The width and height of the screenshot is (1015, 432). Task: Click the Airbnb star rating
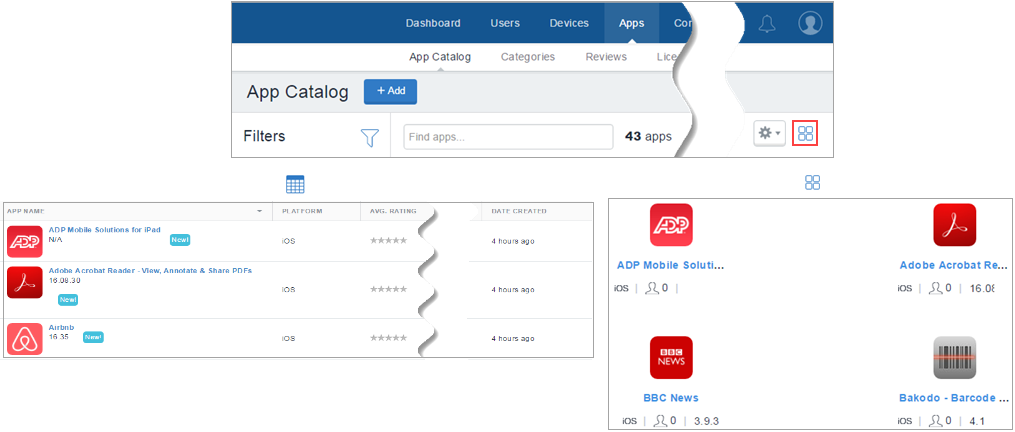point(388,338)
